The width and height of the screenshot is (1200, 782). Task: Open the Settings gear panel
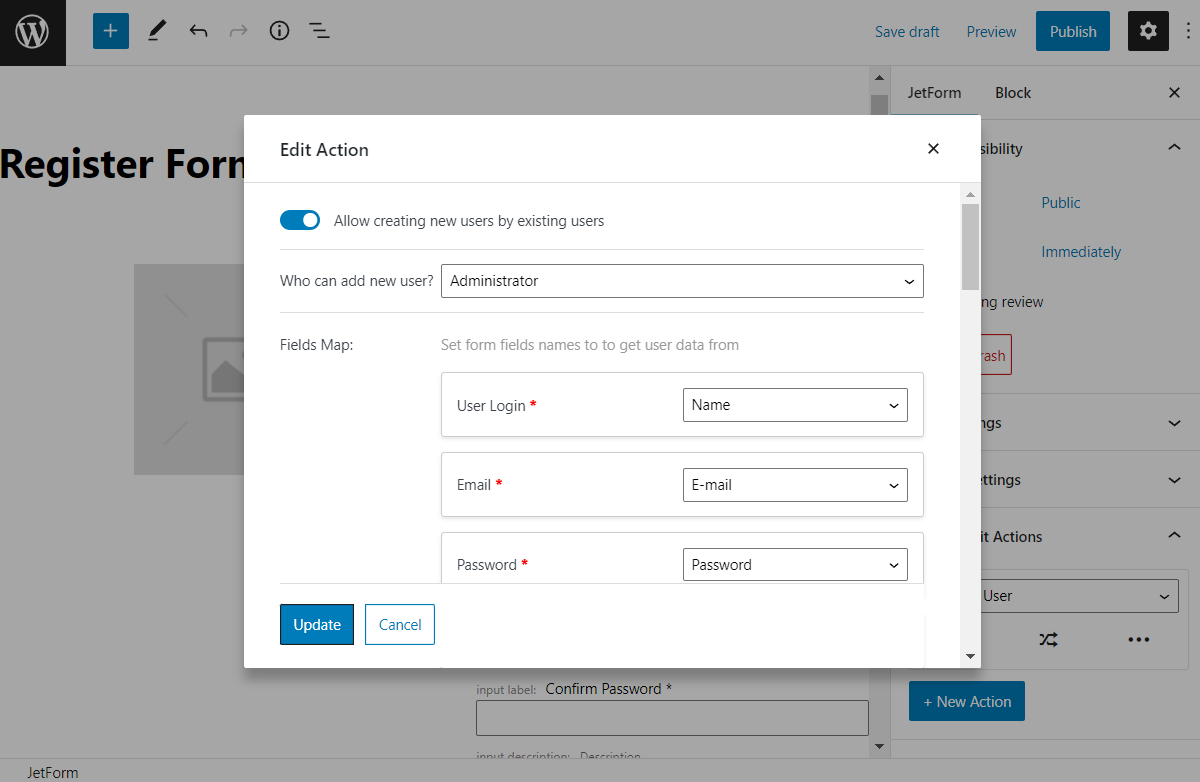coord(1147,31)
